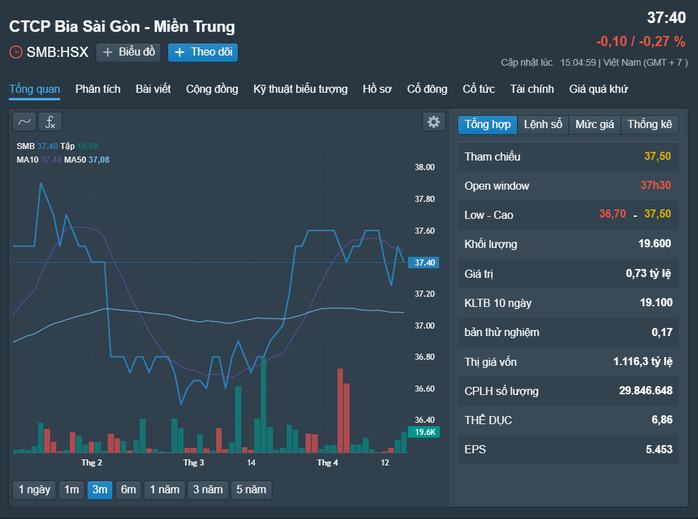
Task: Click the Theo dõi follow button
Action: coord(203,52)
